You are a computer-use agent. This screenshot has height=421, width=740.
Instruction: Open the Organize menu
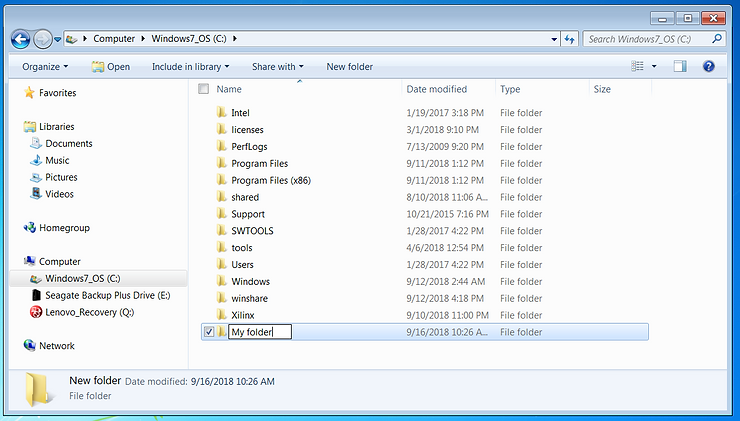pyautogui.click(x=45, y=67)
